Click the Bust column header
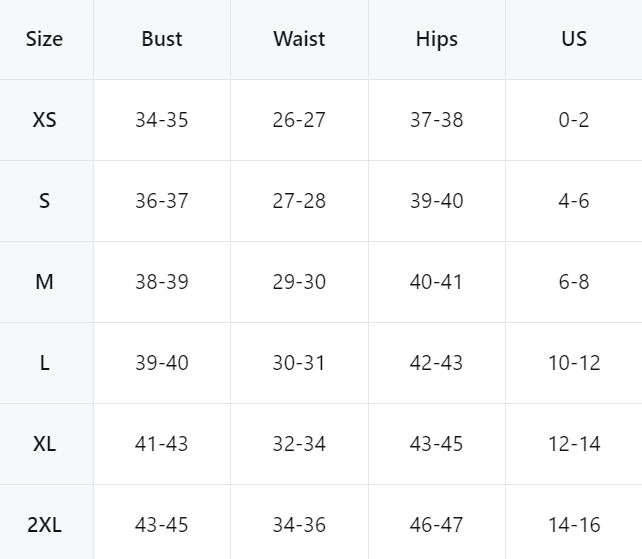This screenshot has width=642, height=559. pos(162,39)
